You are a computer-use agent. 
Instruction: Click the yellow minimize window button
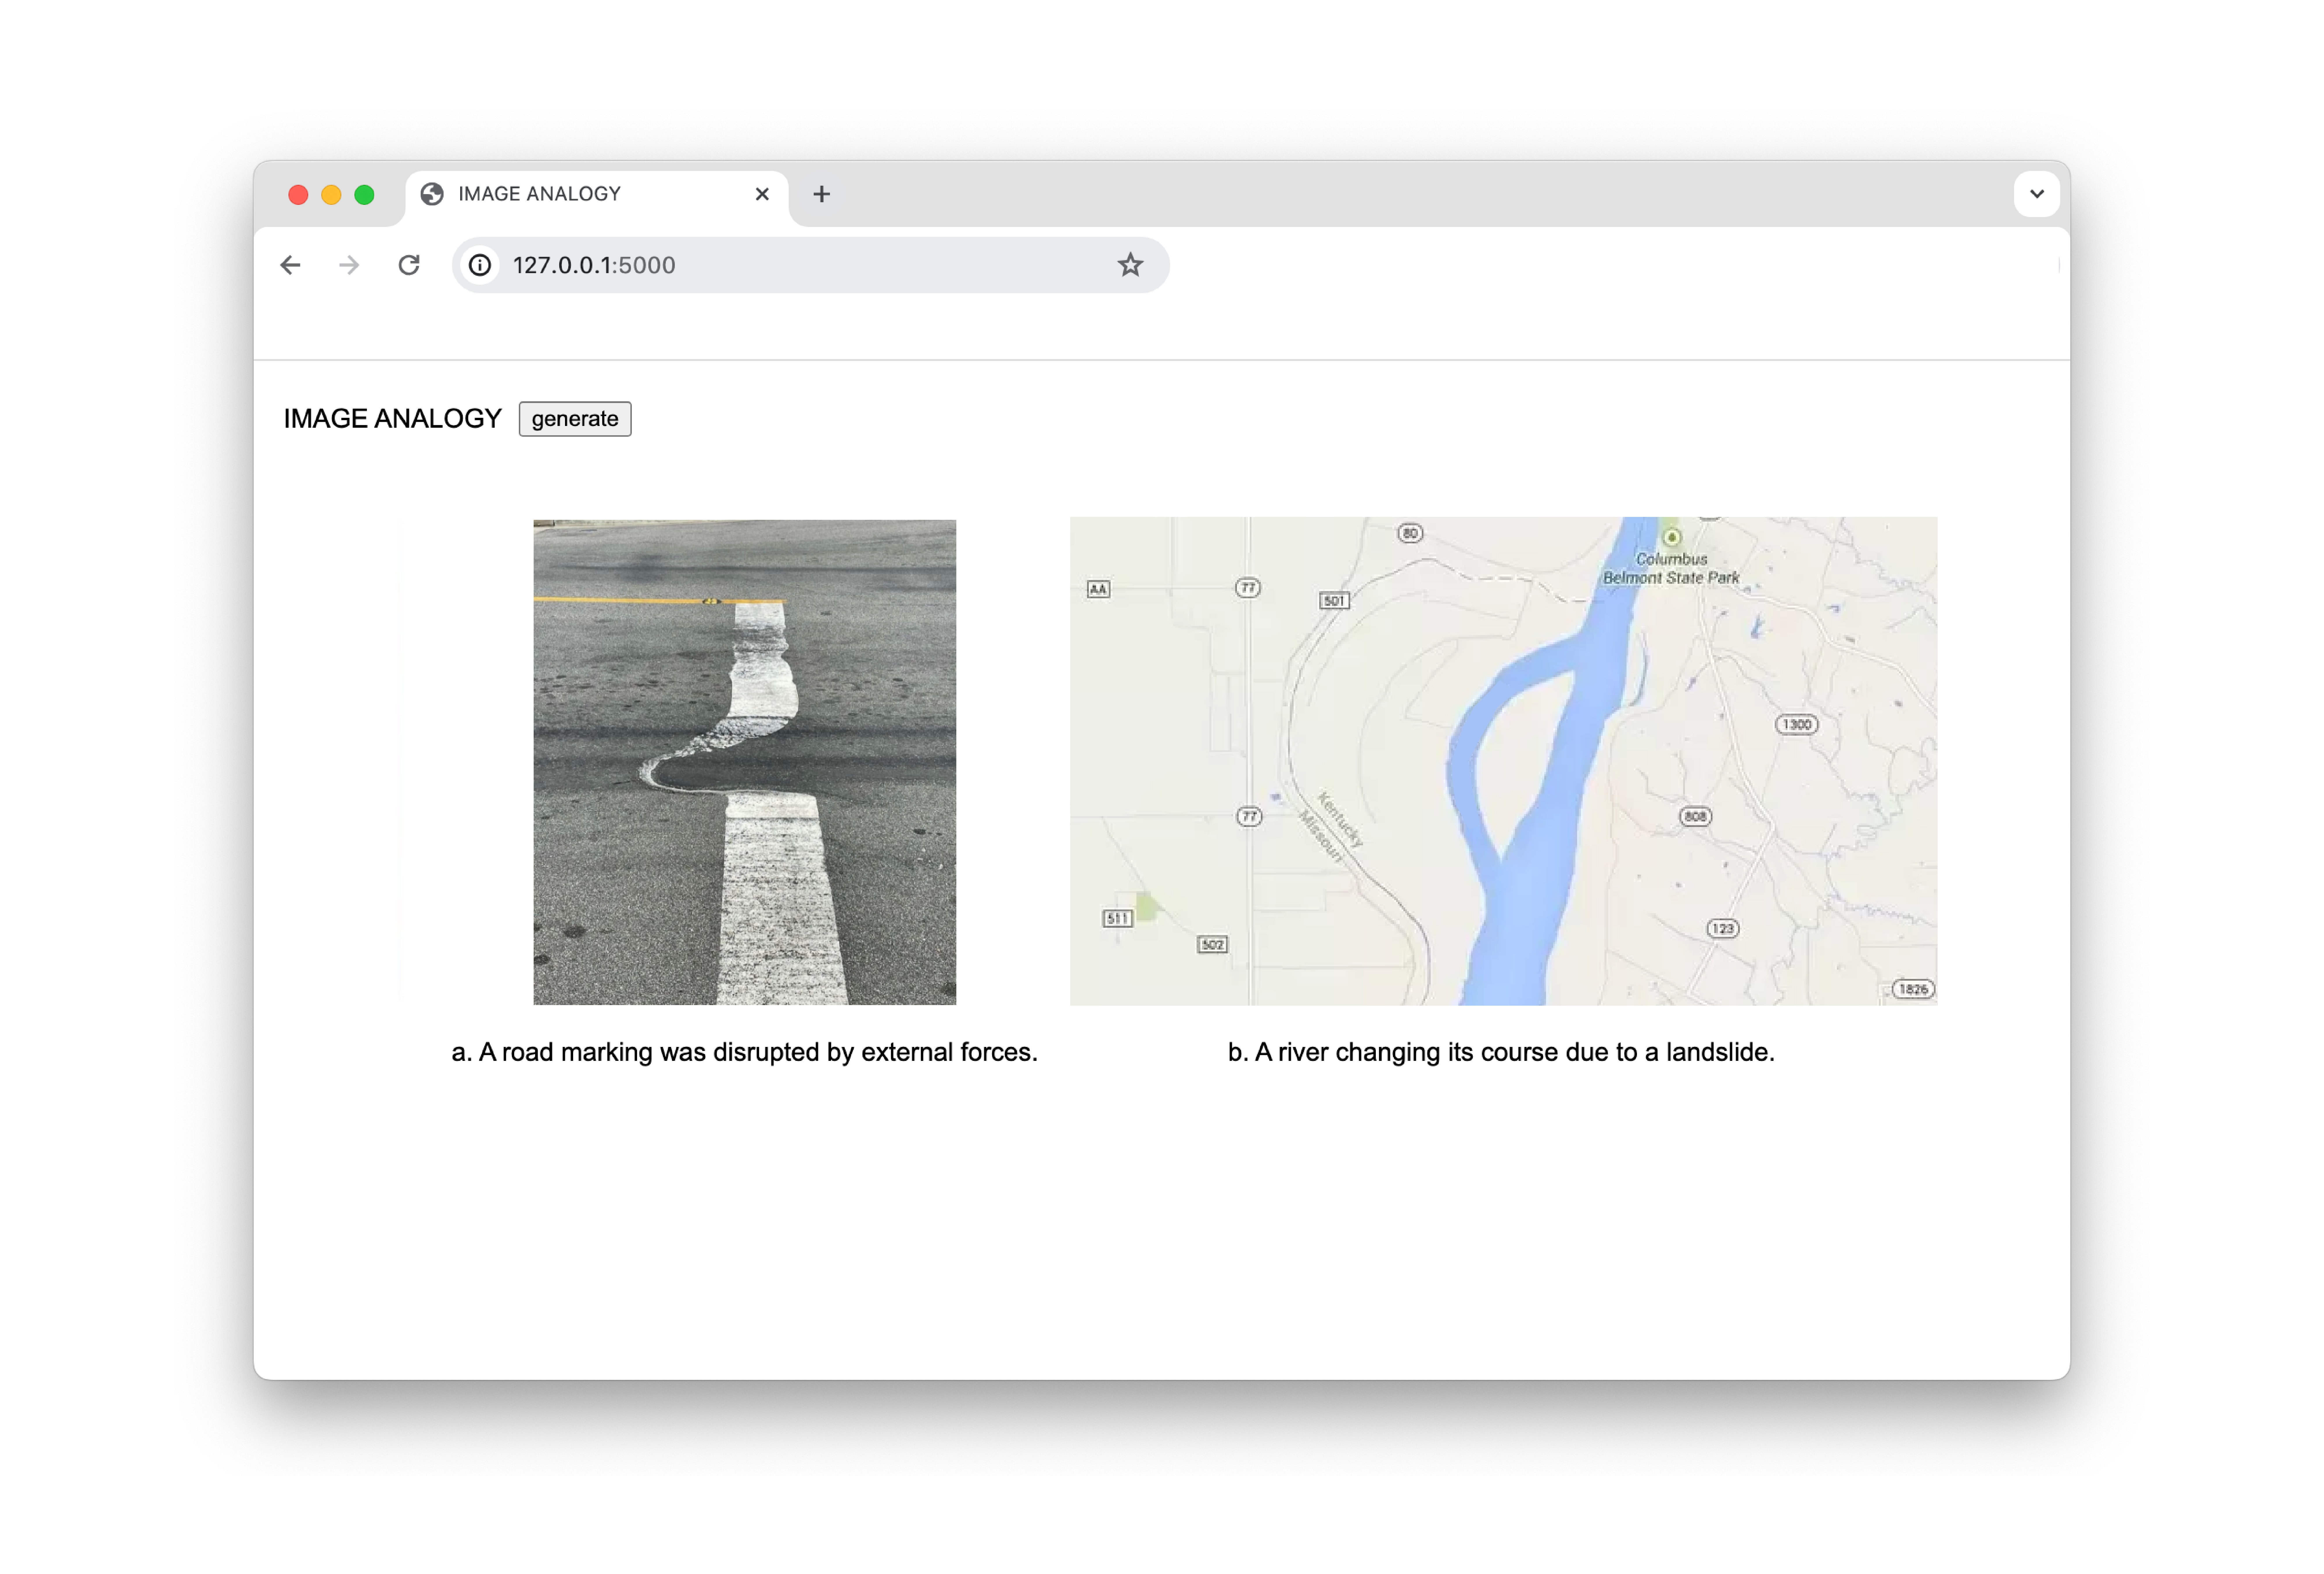tap(331, 194)
